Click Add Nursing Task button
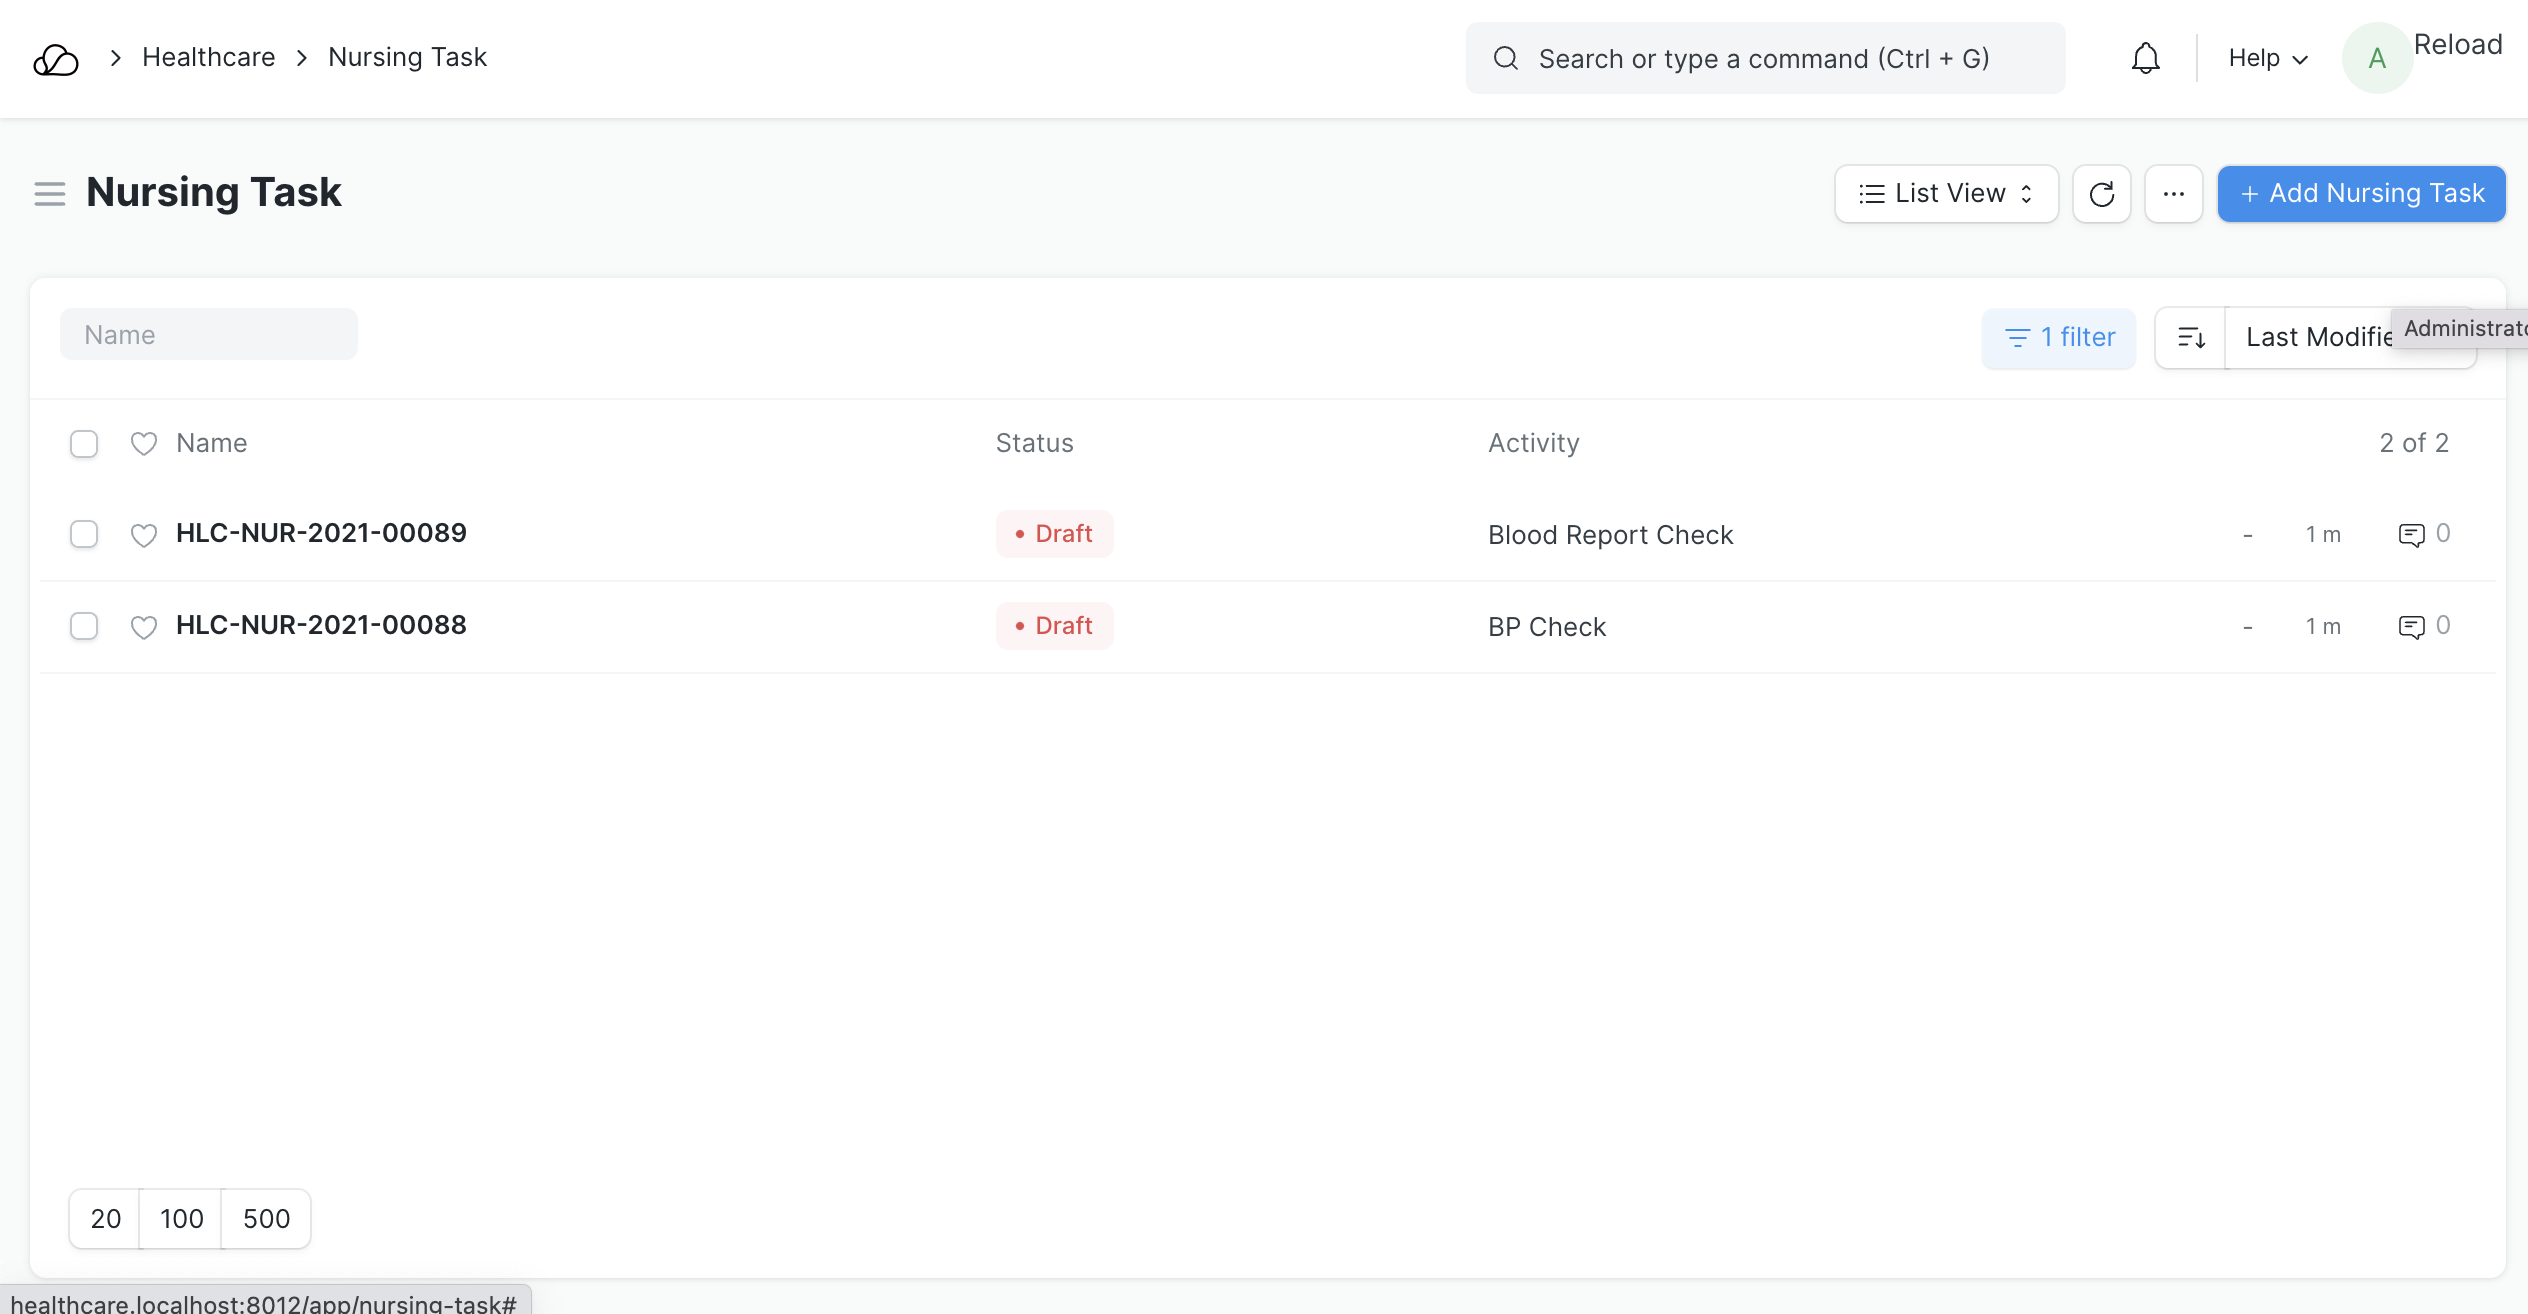This screenshot has height=1314, width=2528. [2361, 193]
